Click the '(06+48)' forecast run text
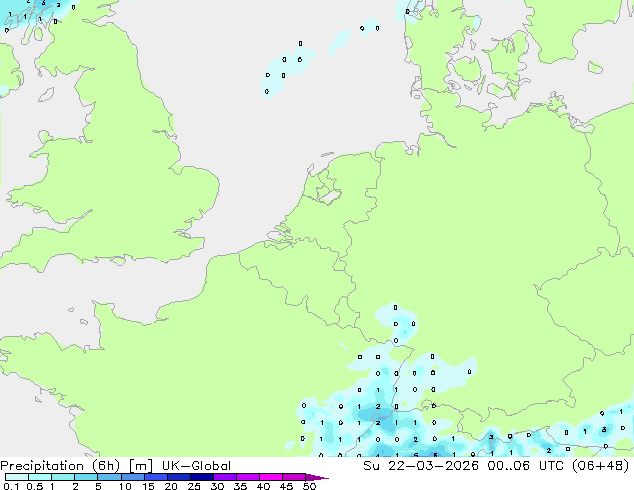Image resolution: width=634 pixels, height=490 pixels. pos(601,466)
